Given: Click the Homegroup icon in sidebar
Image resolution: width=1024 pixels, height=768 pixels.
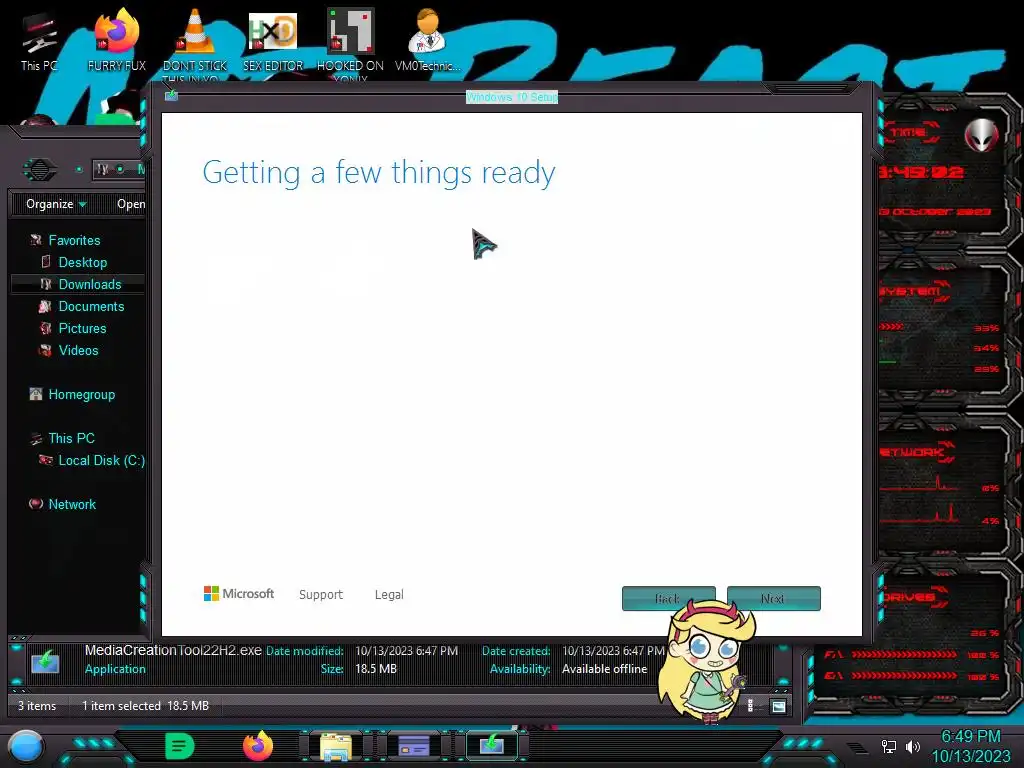Looking at the screenshot, I should coord(36,394).
